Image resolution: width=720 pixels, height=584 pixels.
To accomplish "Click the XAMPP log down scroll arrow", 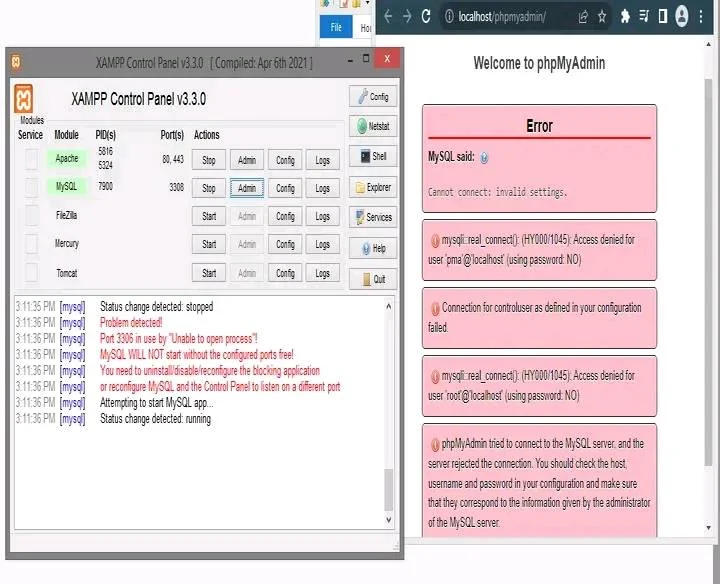I will (x=388, y=520).
